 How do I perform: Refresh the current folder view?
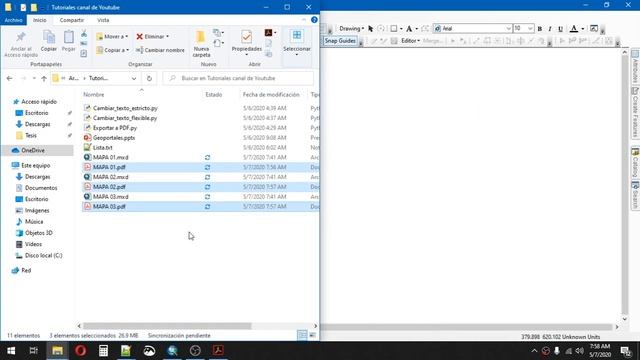click(x=149, y=78)
